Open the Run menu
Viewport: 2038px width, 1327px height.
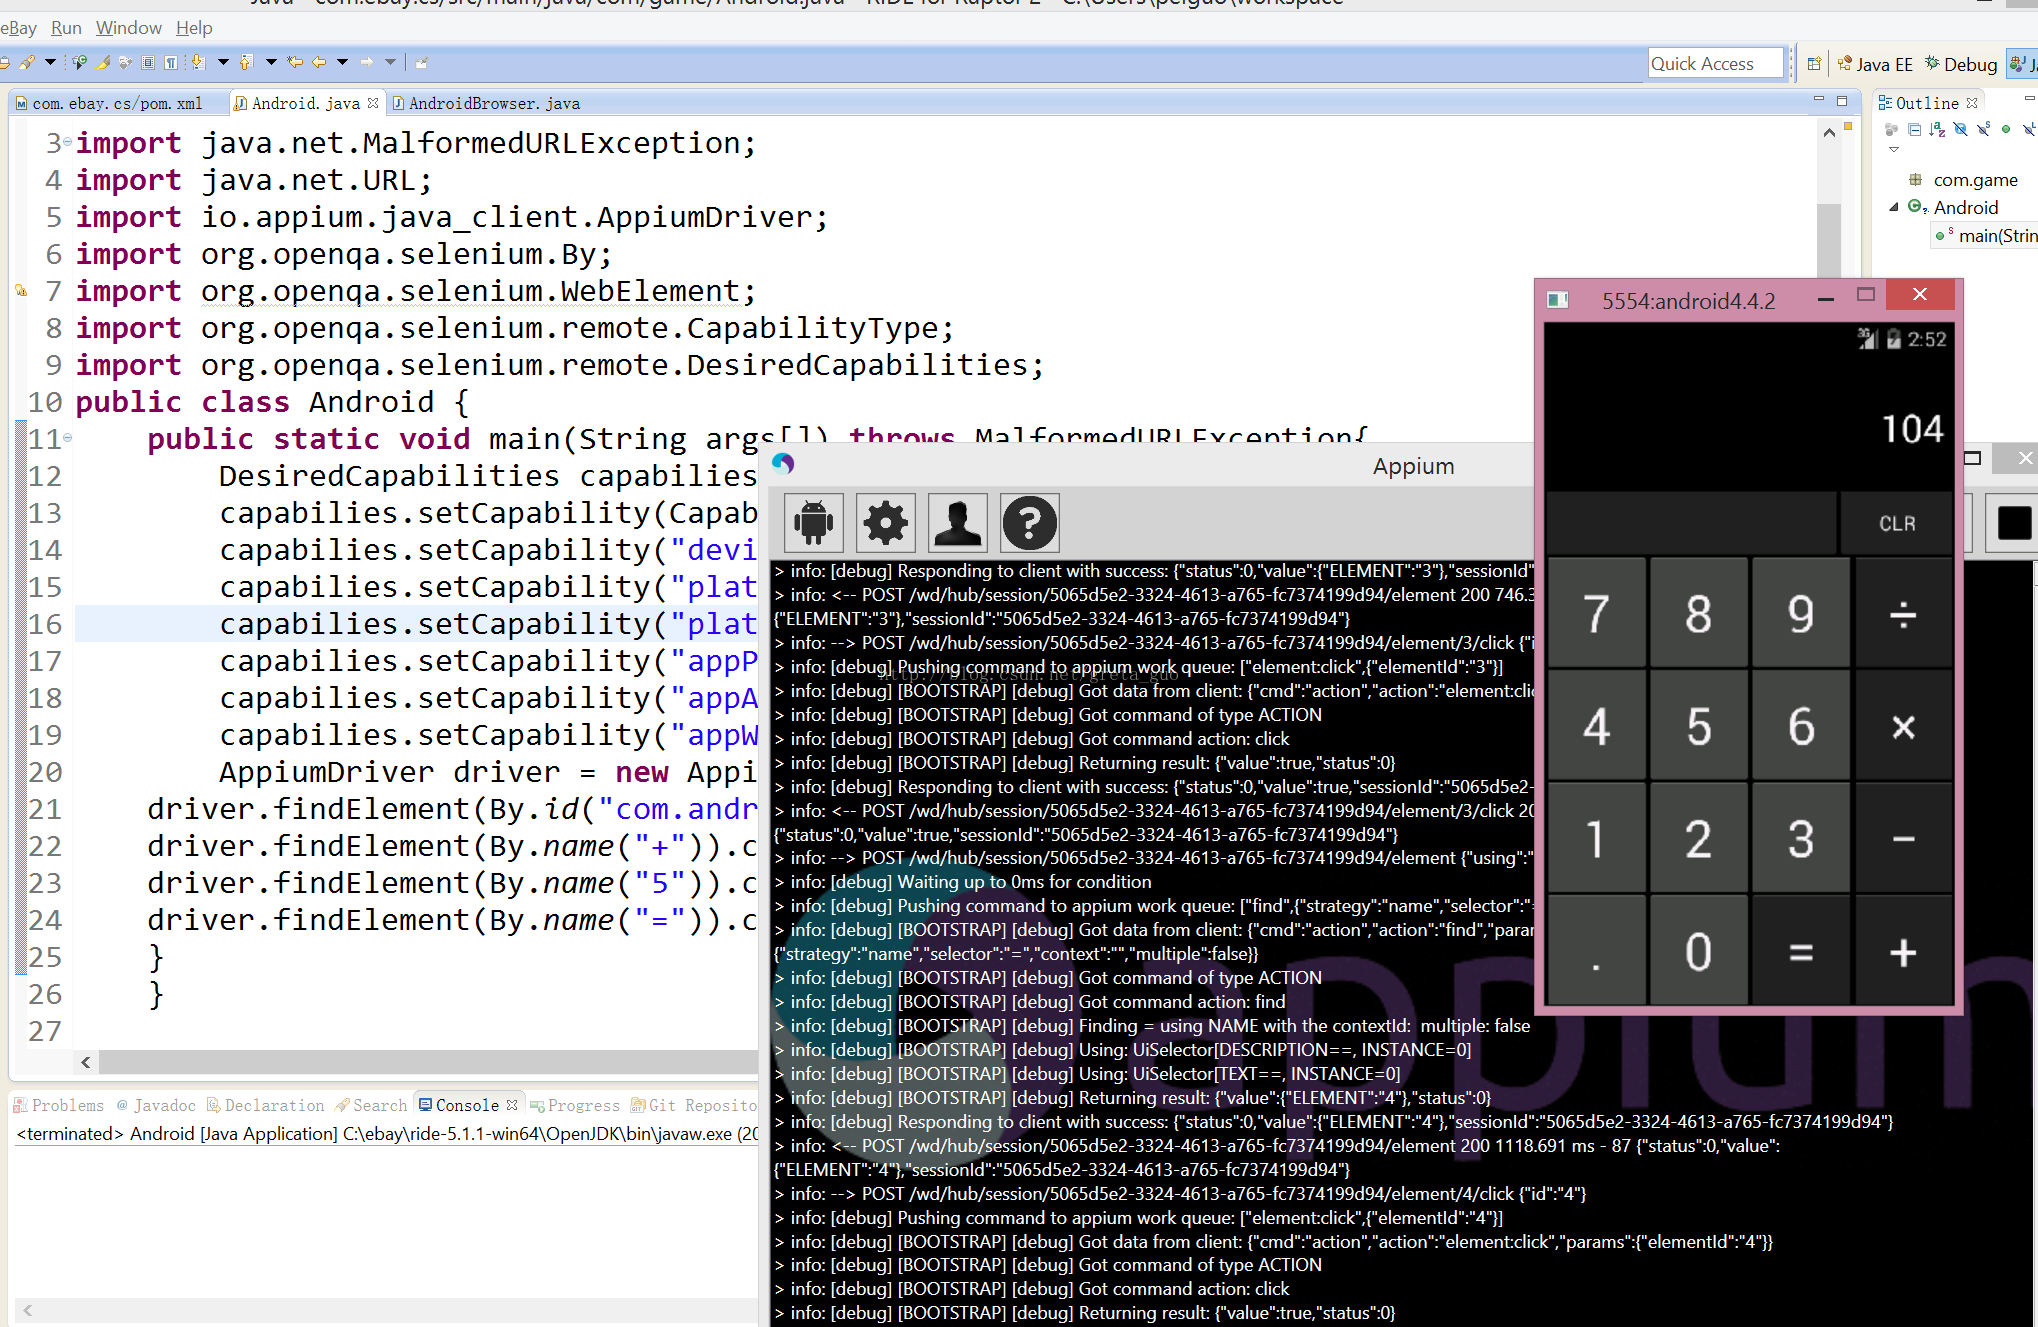point(66,28)
